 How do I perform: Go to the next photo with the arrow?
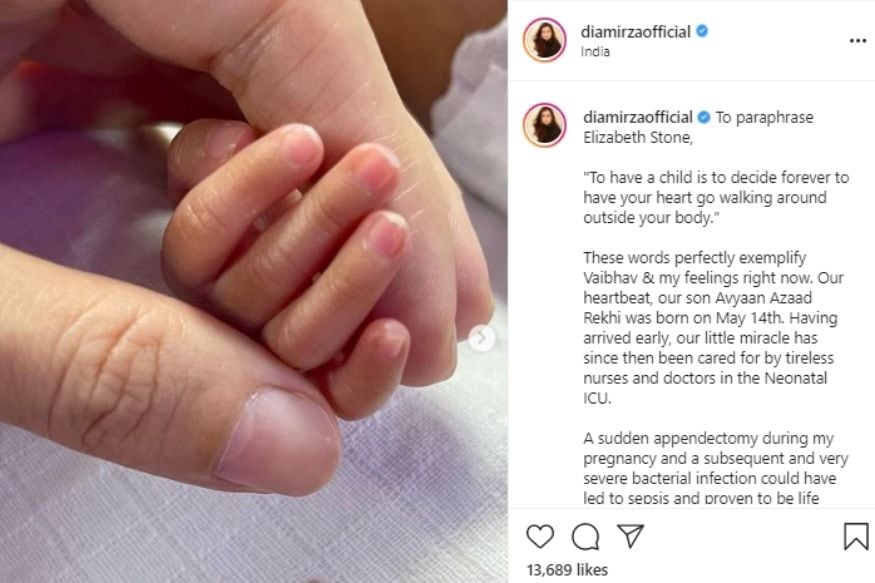coord(482,338)
